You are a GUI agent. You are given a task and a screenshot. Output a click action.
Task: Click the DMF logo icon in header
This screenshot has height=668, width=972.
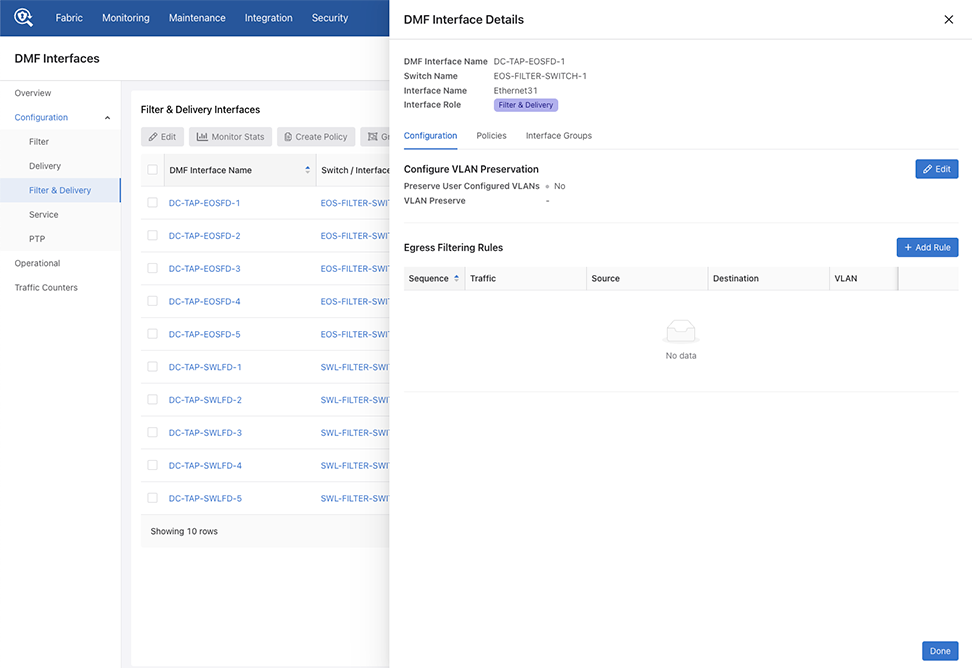point(23,18)
